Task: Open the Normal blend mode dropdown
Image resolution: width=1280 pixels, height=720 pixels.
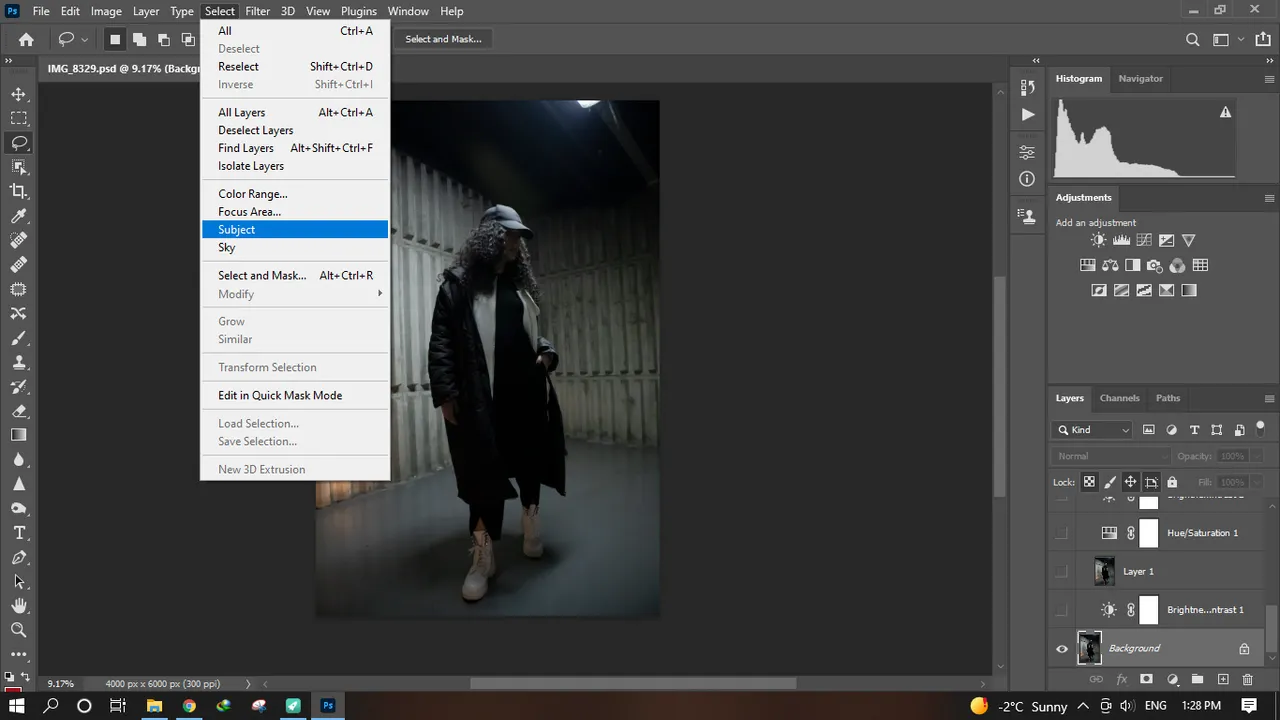Action: (x=1111, y=456)
